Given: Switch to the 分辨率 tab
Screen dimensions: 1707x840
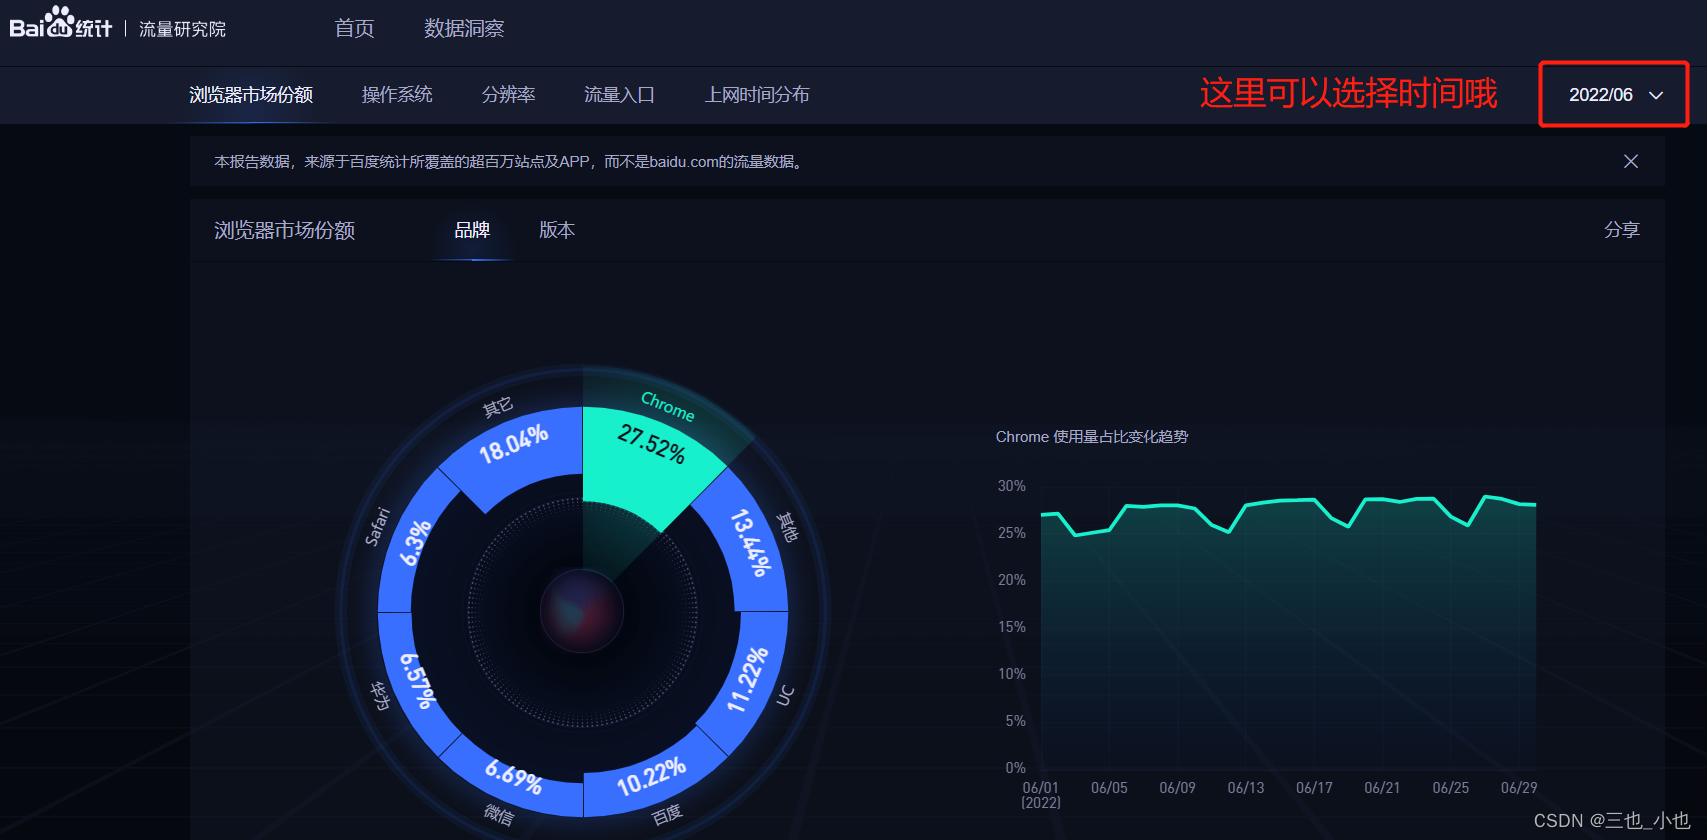Looking at the screenshot, I should coord(508,95).
